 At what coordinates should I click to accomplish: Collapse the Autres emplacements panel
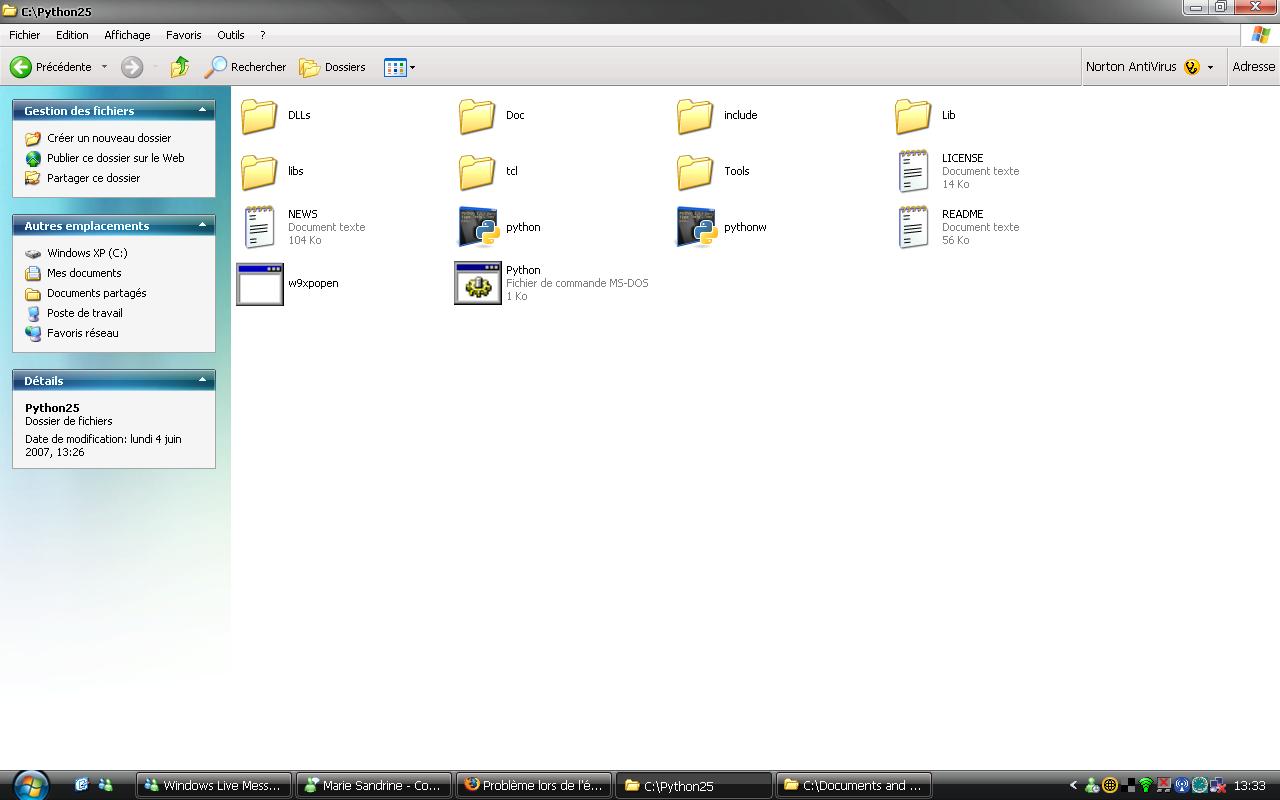point(202,225)
